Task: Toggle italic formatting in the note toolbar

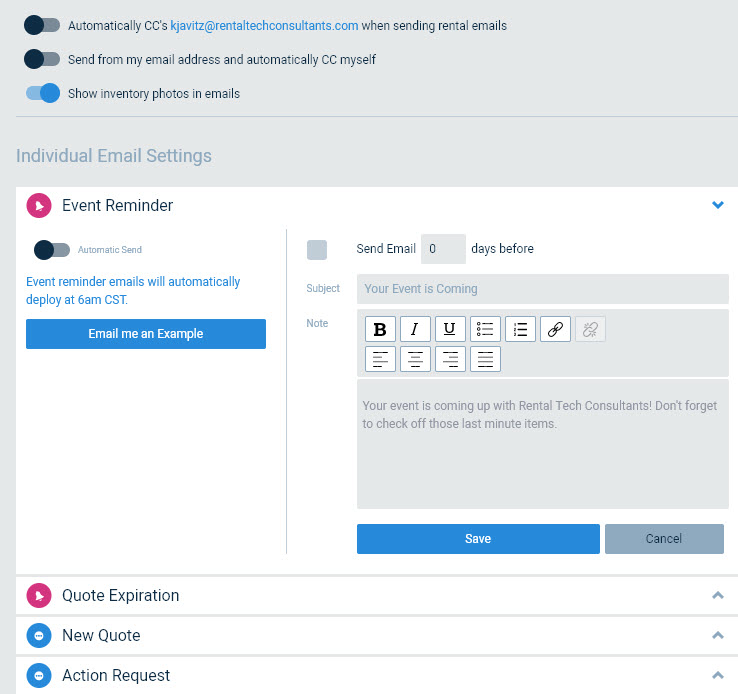Action: click(415, 329)
